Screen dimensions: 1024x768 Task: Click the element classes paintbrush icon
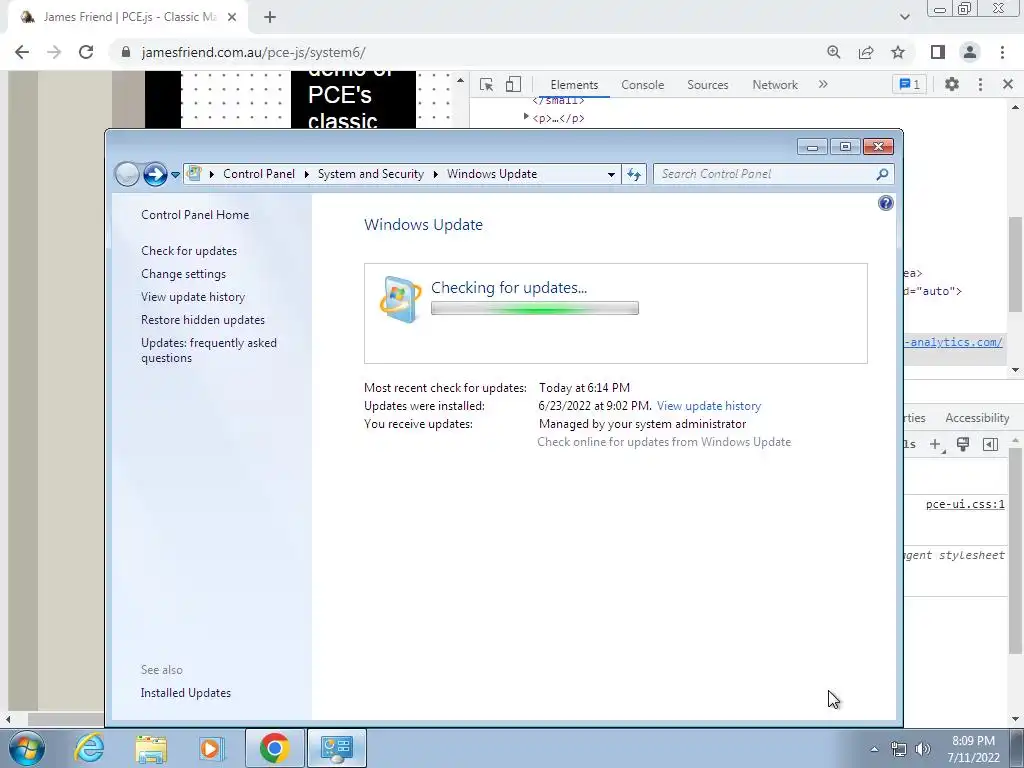coord(963,444)
